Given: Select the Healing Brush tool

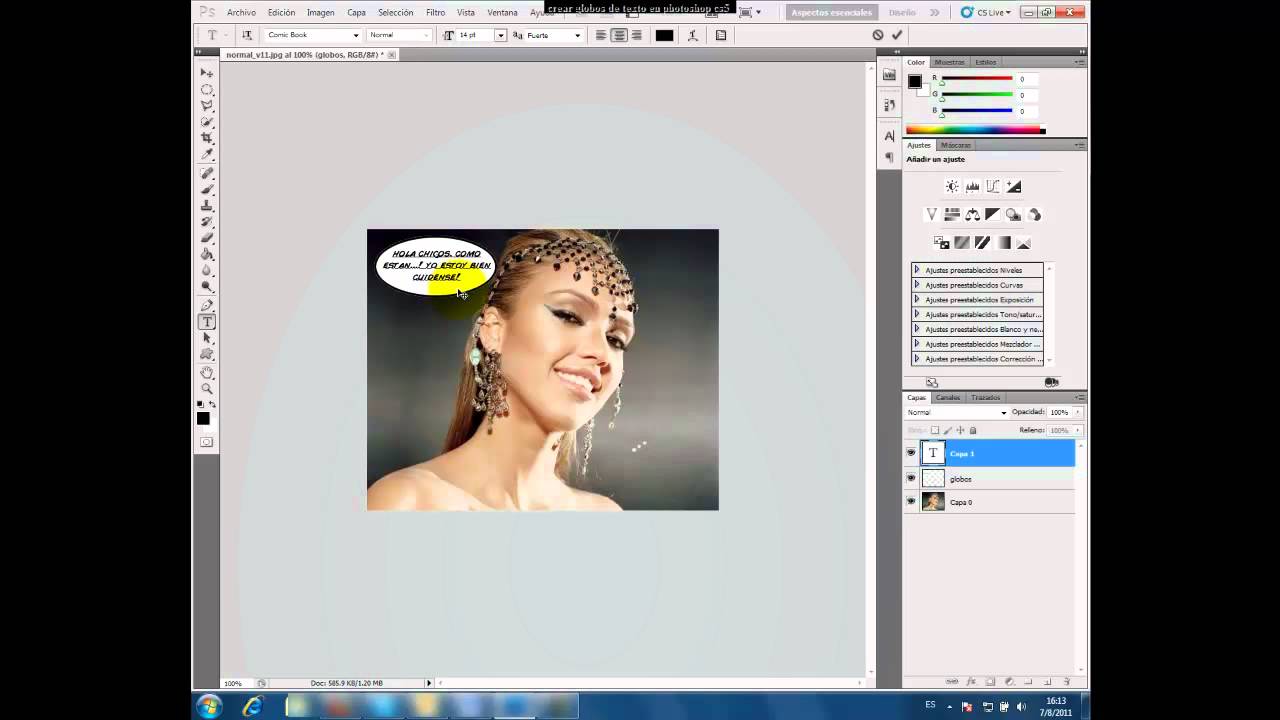Looking at the screenshot, I should click(x=207, y=173).
